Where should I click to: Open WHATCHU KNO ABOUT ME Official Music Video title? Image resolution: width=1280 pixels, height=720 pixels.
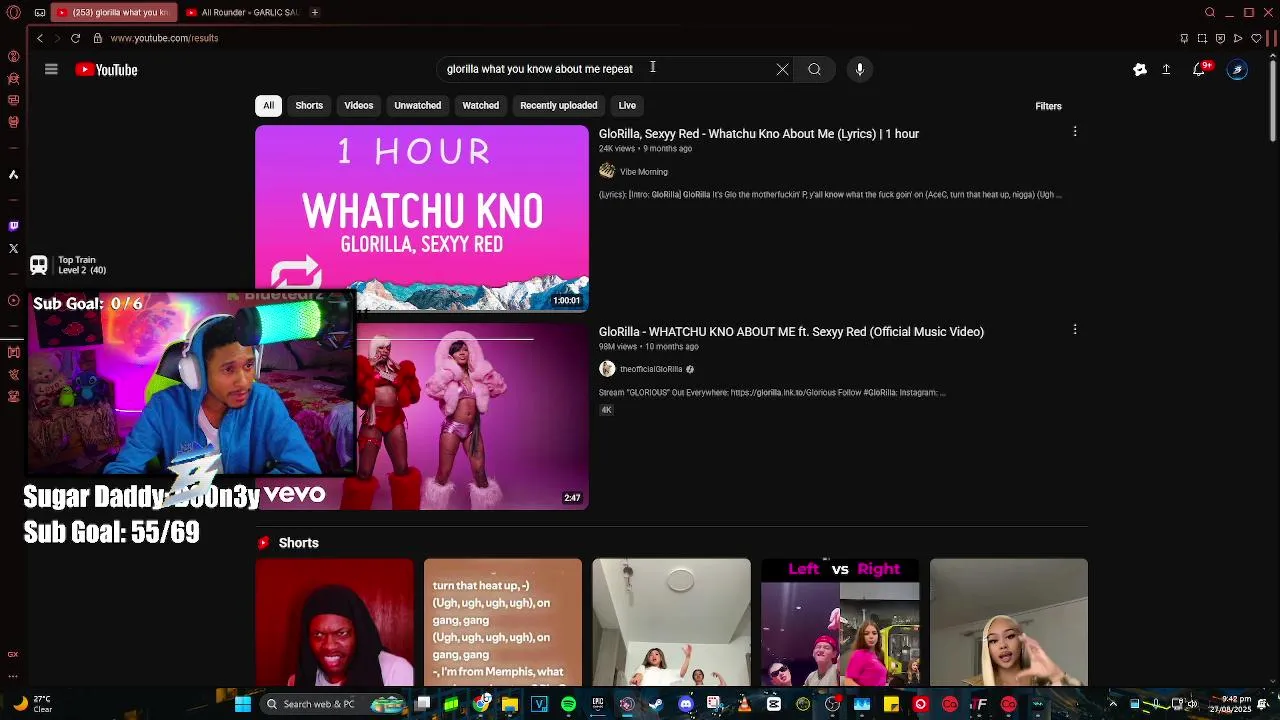pos(791,331)
